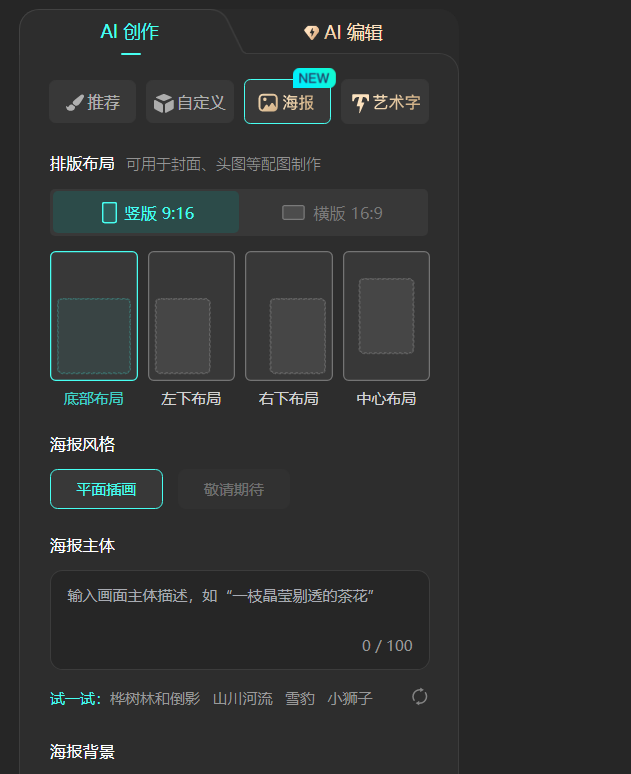Click the diamond icon on AI 编辑
Screen dimensions: 631x774
[x=311, y=33]
